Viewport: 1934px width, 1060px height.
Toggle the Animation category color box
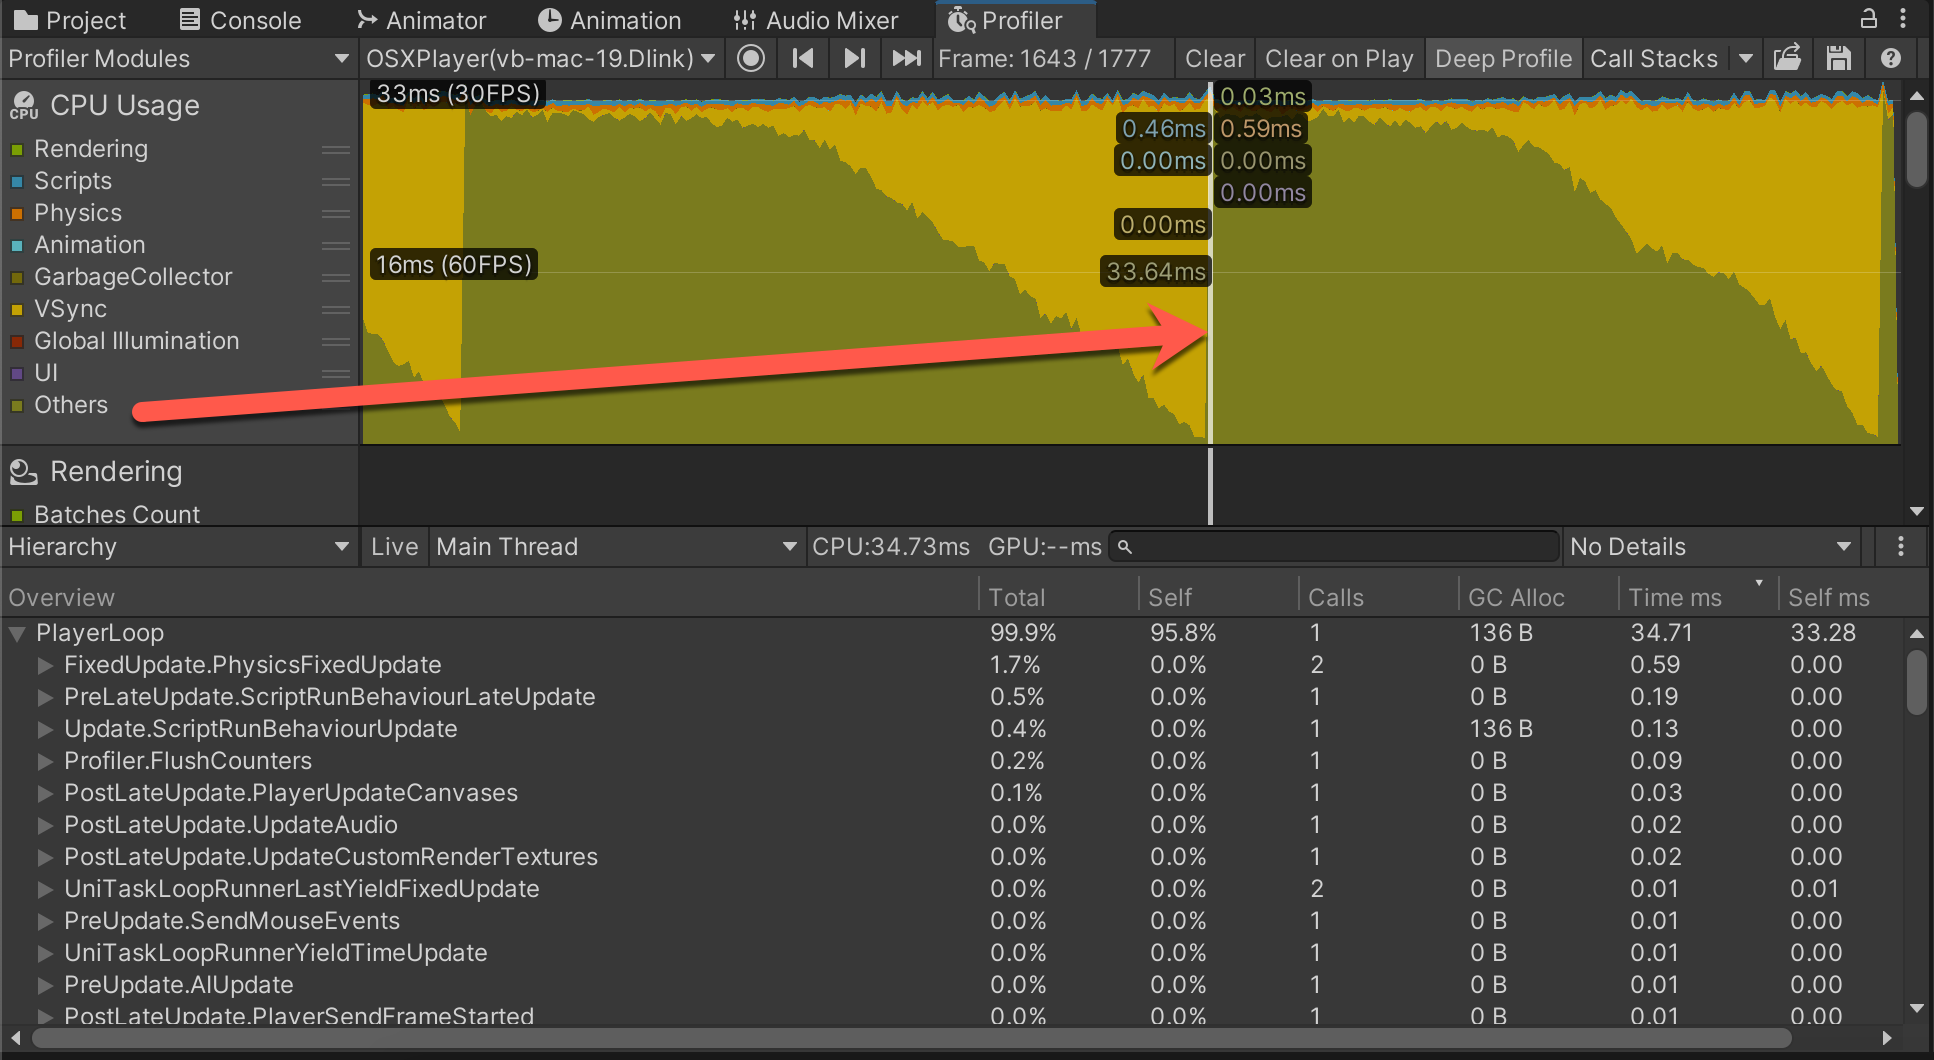[x=17, y=246]
